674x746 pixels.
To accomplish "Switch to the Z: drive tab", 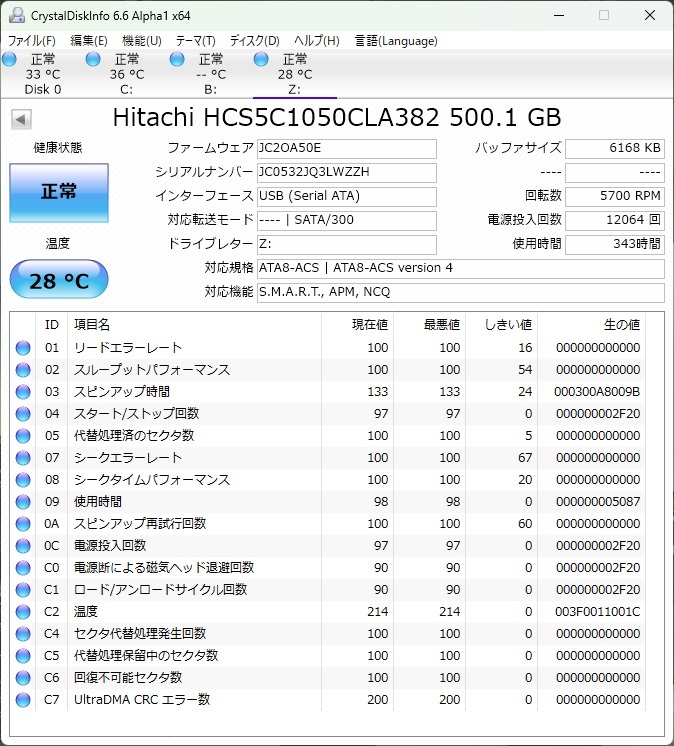I will coord(294,74).
